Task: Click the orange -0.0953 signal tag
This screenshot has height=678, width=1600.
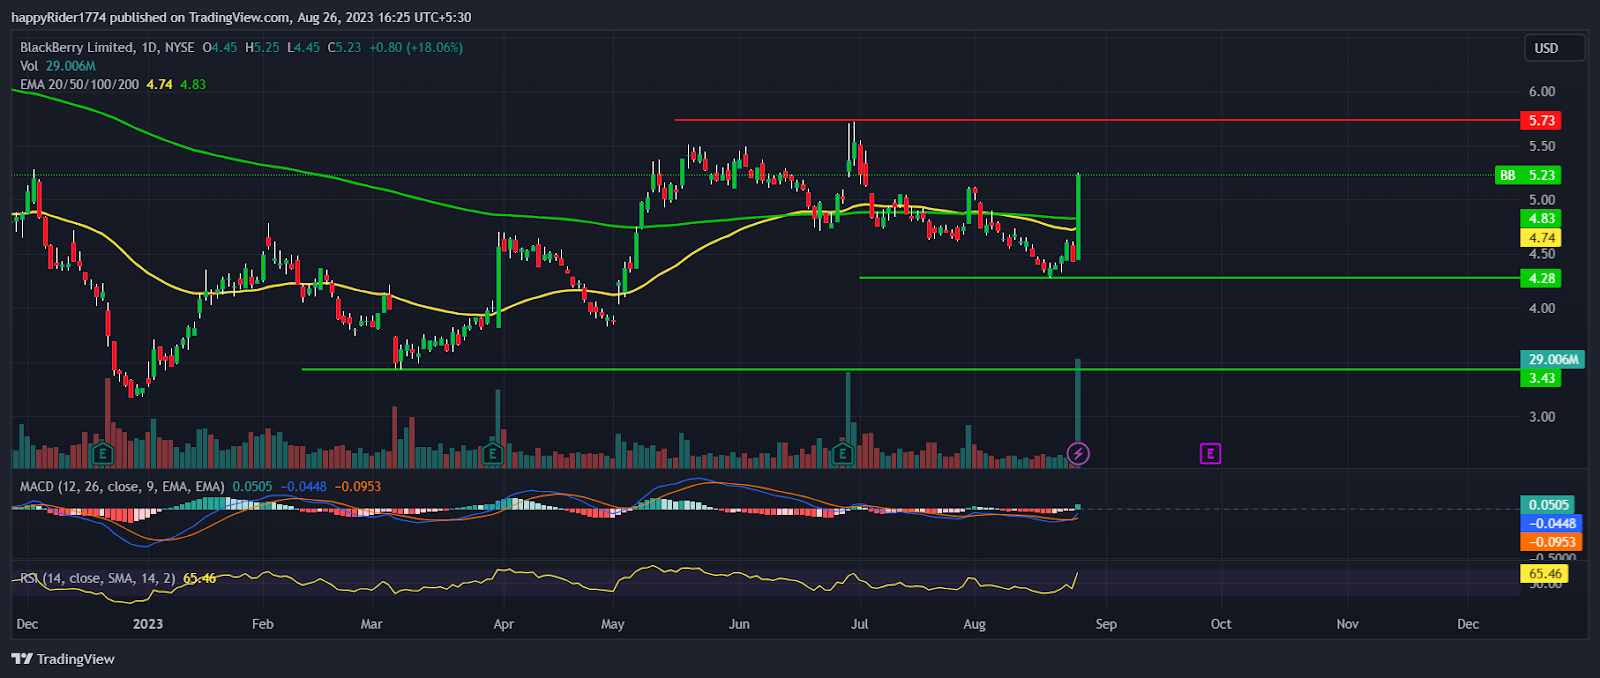Action: point(1551,542)
